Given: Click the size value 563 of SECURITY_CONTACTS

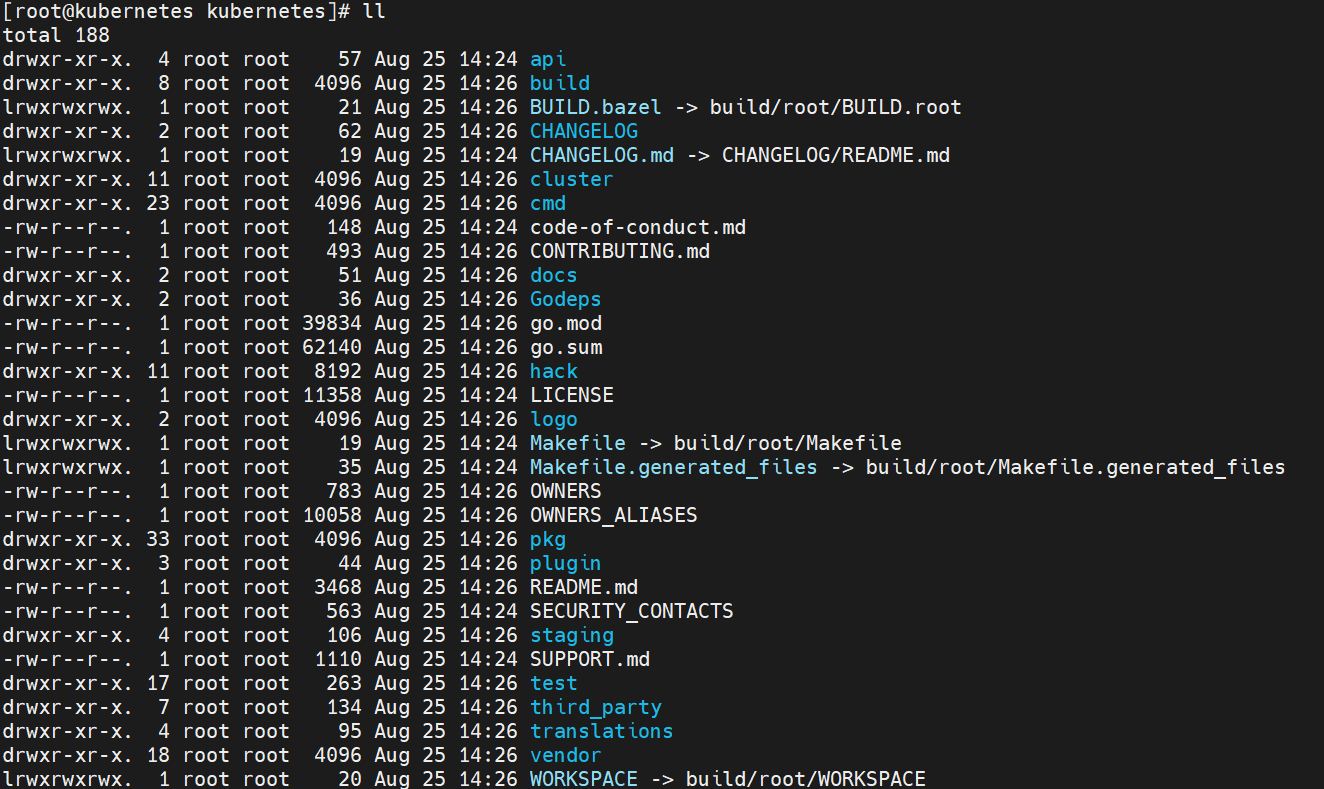Looking at the screenshot, I should [344, 611].
